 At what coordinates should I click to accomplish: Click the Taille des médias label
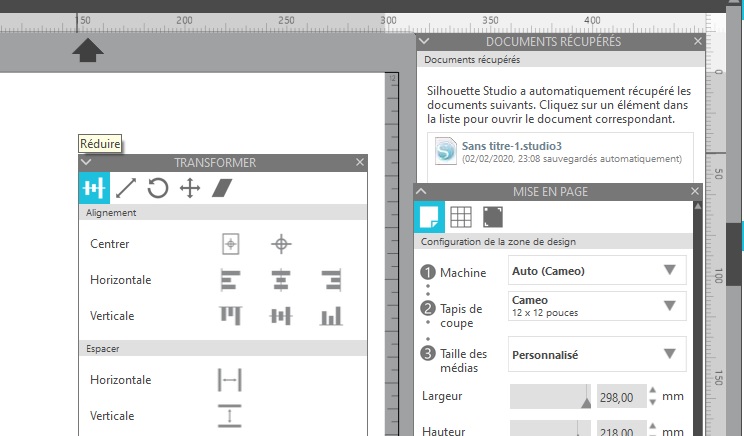(463, 361)
